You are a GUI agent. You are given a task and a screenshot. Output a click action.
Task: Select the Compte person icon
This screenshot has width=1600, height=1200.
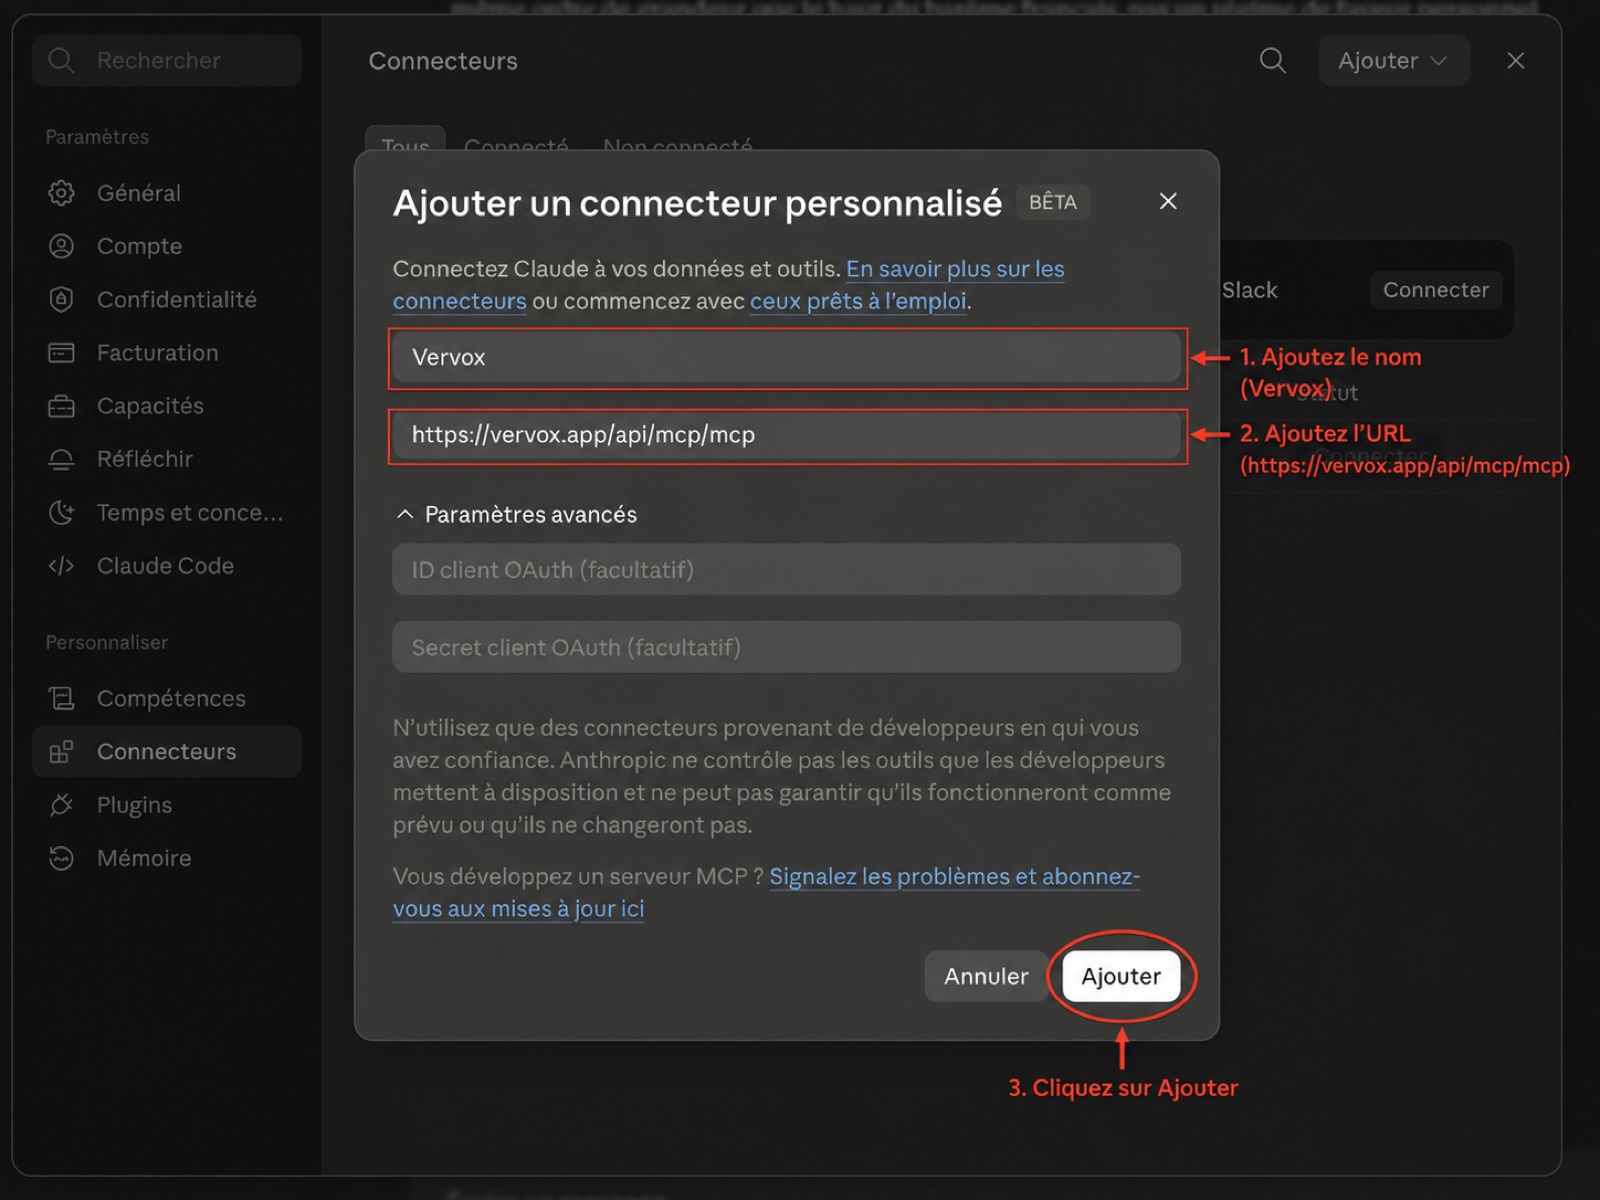coord(61,246)
